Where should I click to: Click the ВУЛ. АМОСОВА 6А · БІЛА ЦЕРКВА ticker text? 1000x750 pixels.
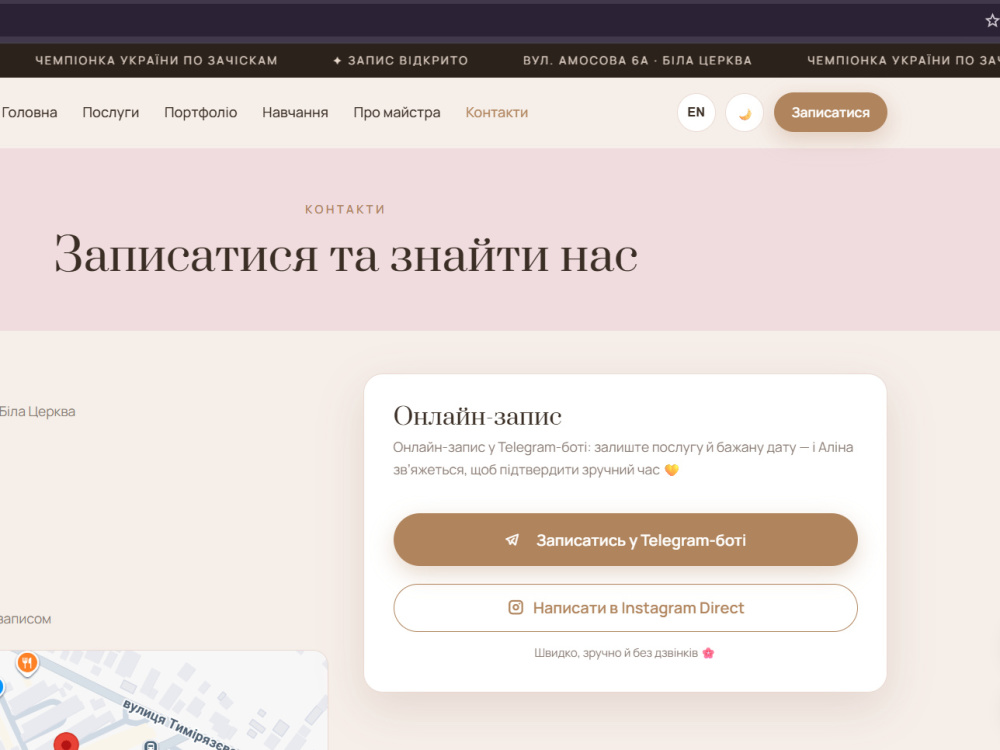tap(637, 61)
